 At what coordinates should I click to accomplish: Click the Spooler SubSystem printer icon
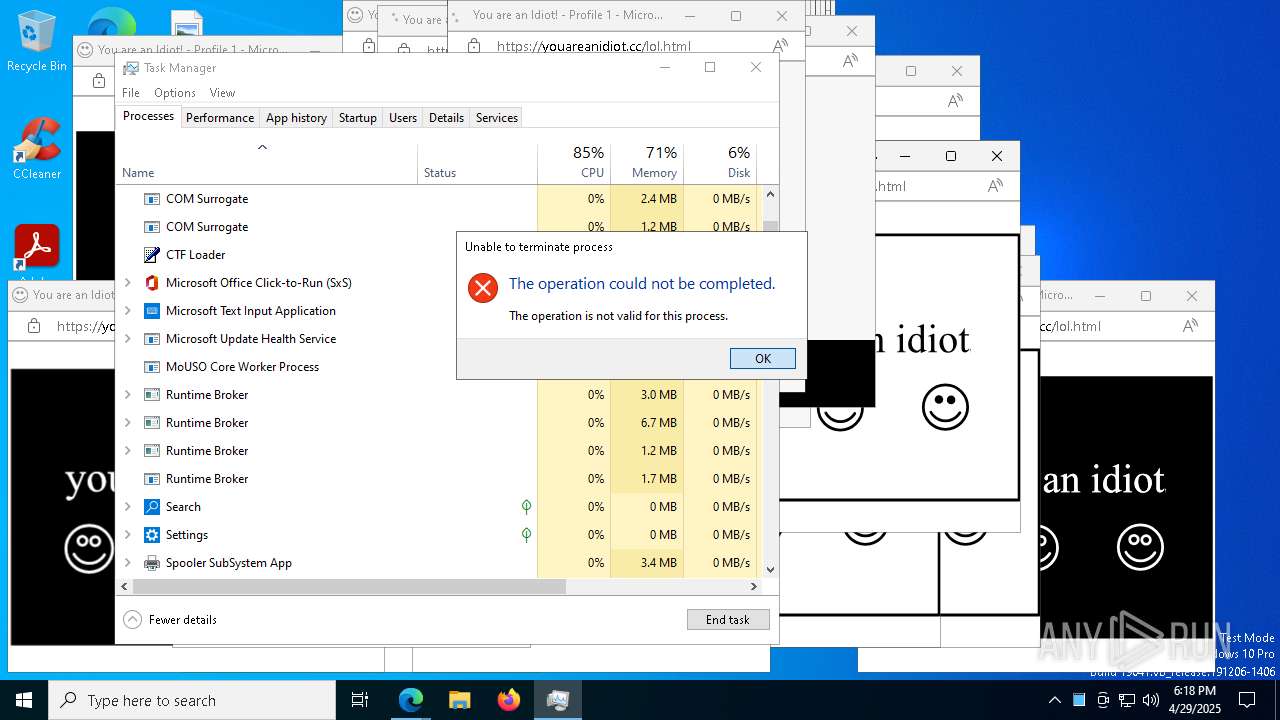[x=152, y=563]
